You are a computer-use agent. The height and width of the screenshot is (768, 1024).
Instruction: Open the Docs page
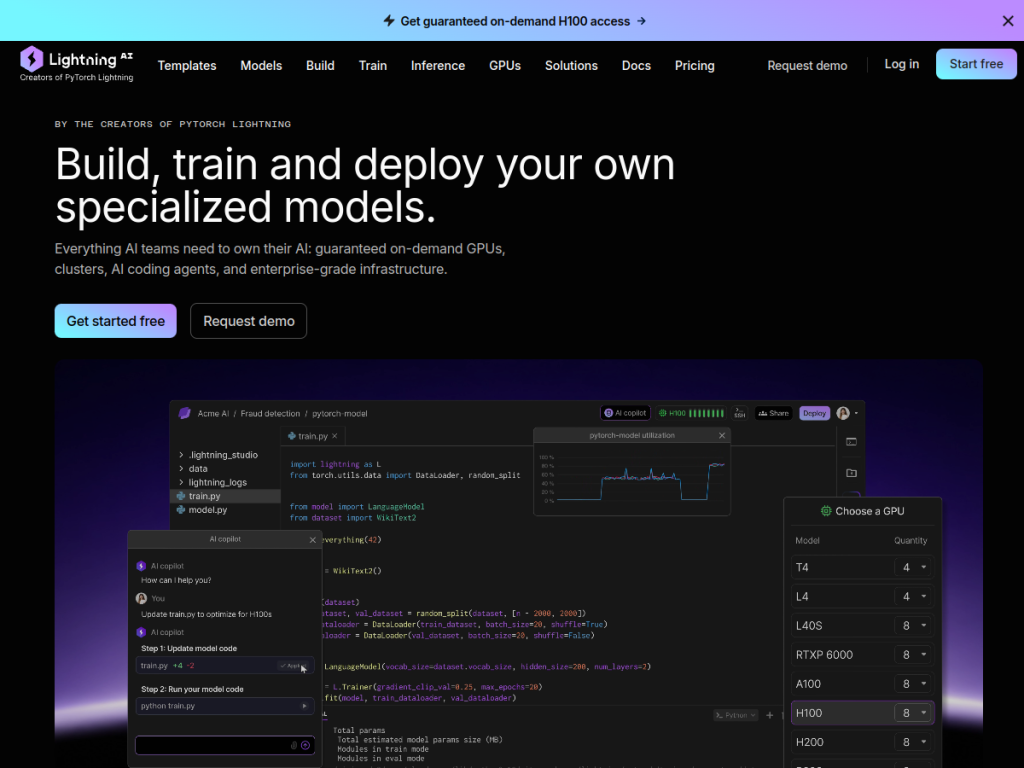(636, 65)
